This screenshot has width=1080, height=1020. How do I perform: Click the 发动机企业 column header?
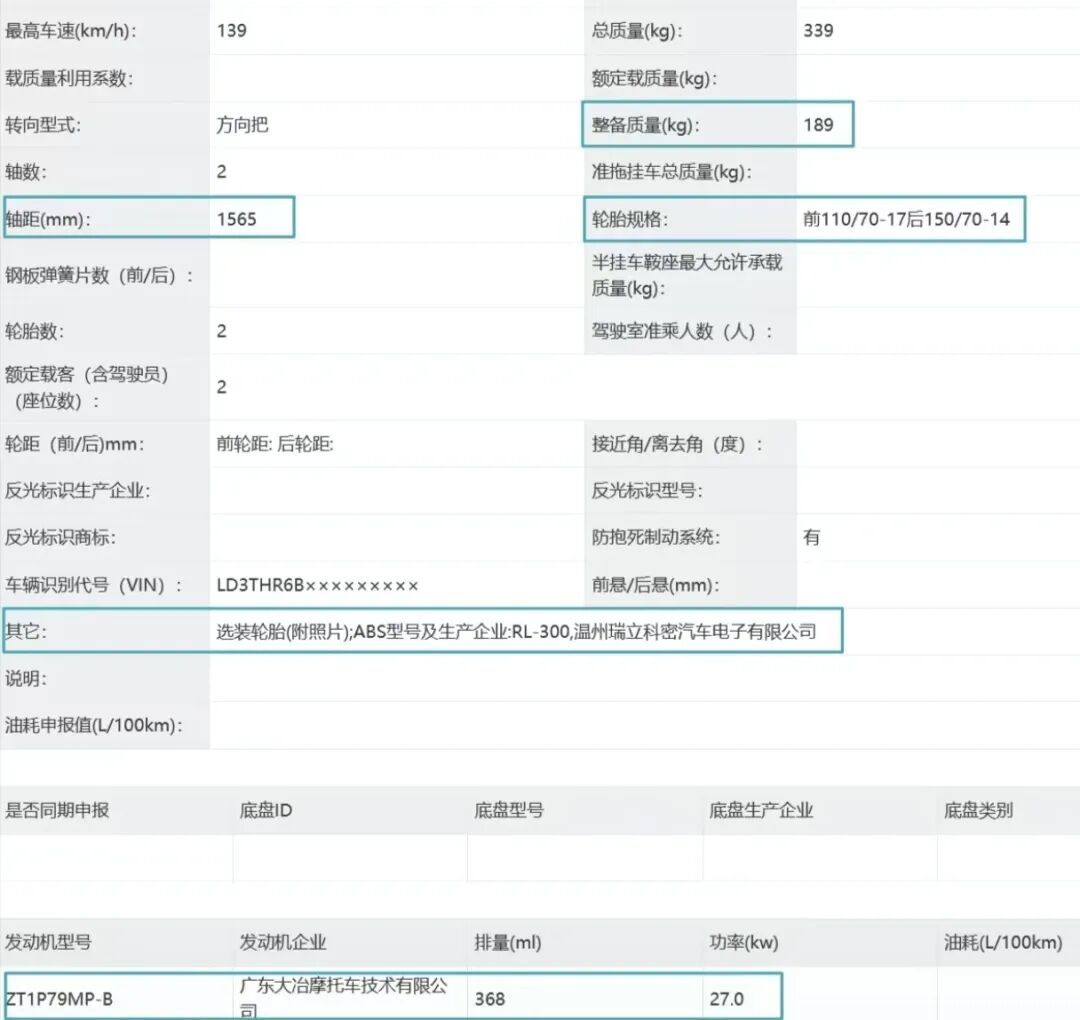pyautogui.click(x=283, y=943)
